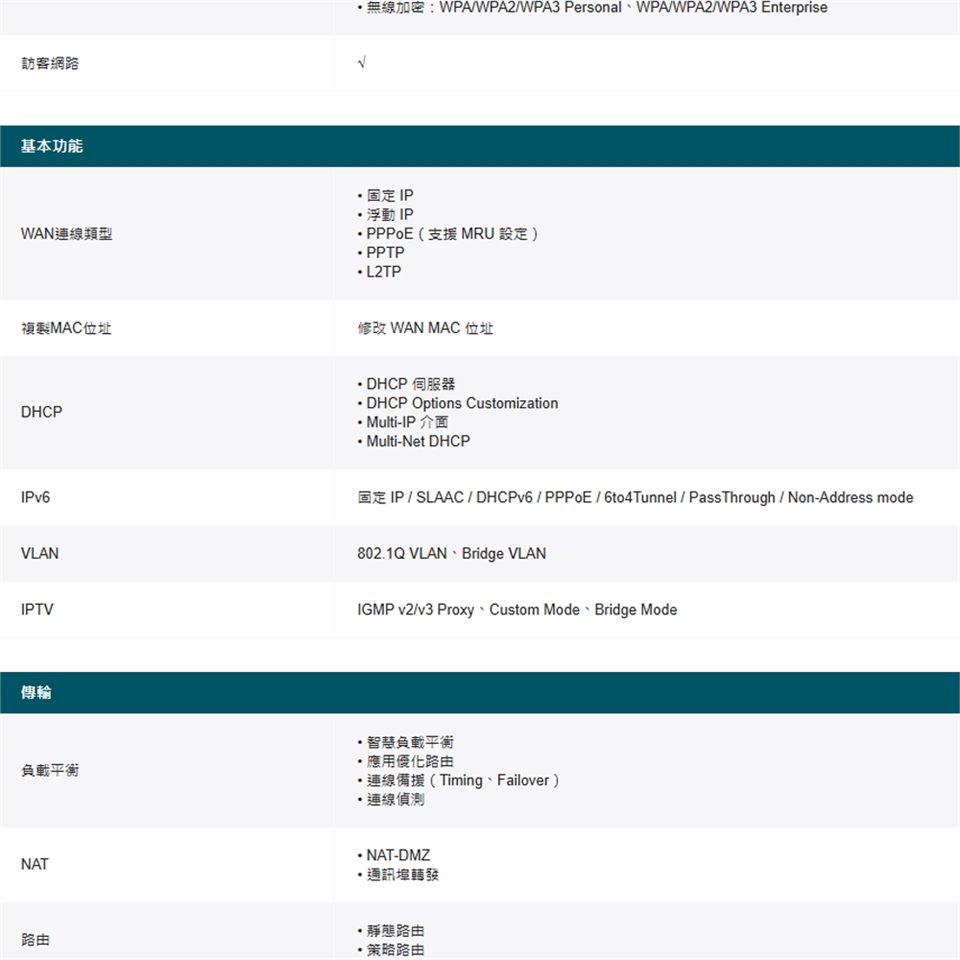Screen dimensions: 960x960
Task: Click 連線備援（Timing、Failover）entry
Action: (461, 780)
